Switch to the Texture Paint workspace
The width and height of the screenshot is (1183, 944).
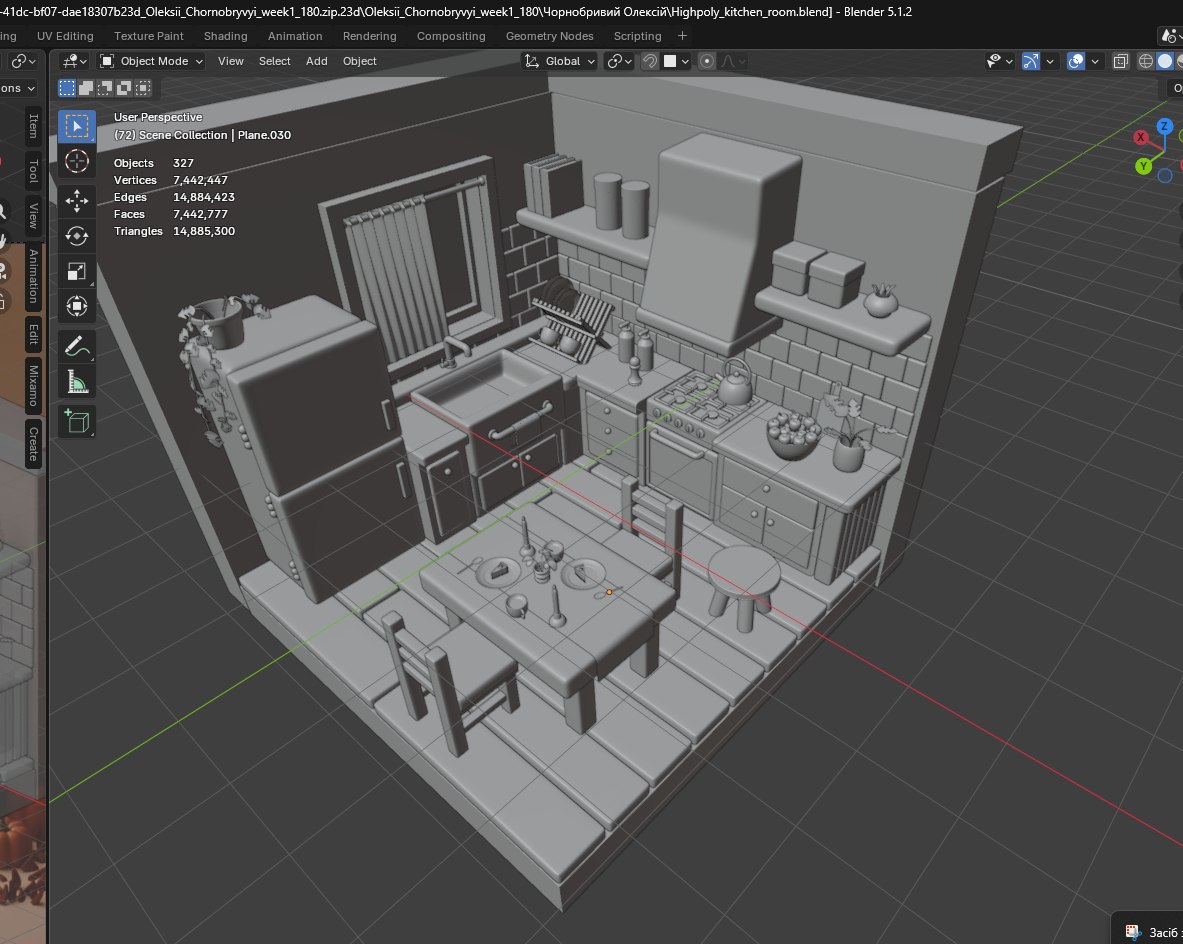tap(149, 36)
